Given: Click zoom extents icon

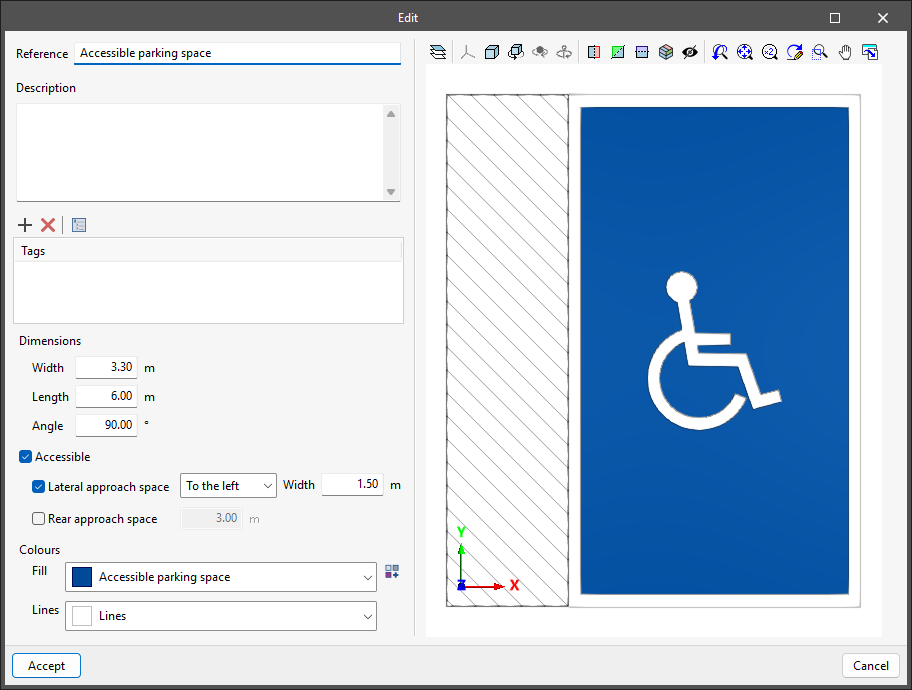Looking at the screenshot, I should [x=744, y=52].
